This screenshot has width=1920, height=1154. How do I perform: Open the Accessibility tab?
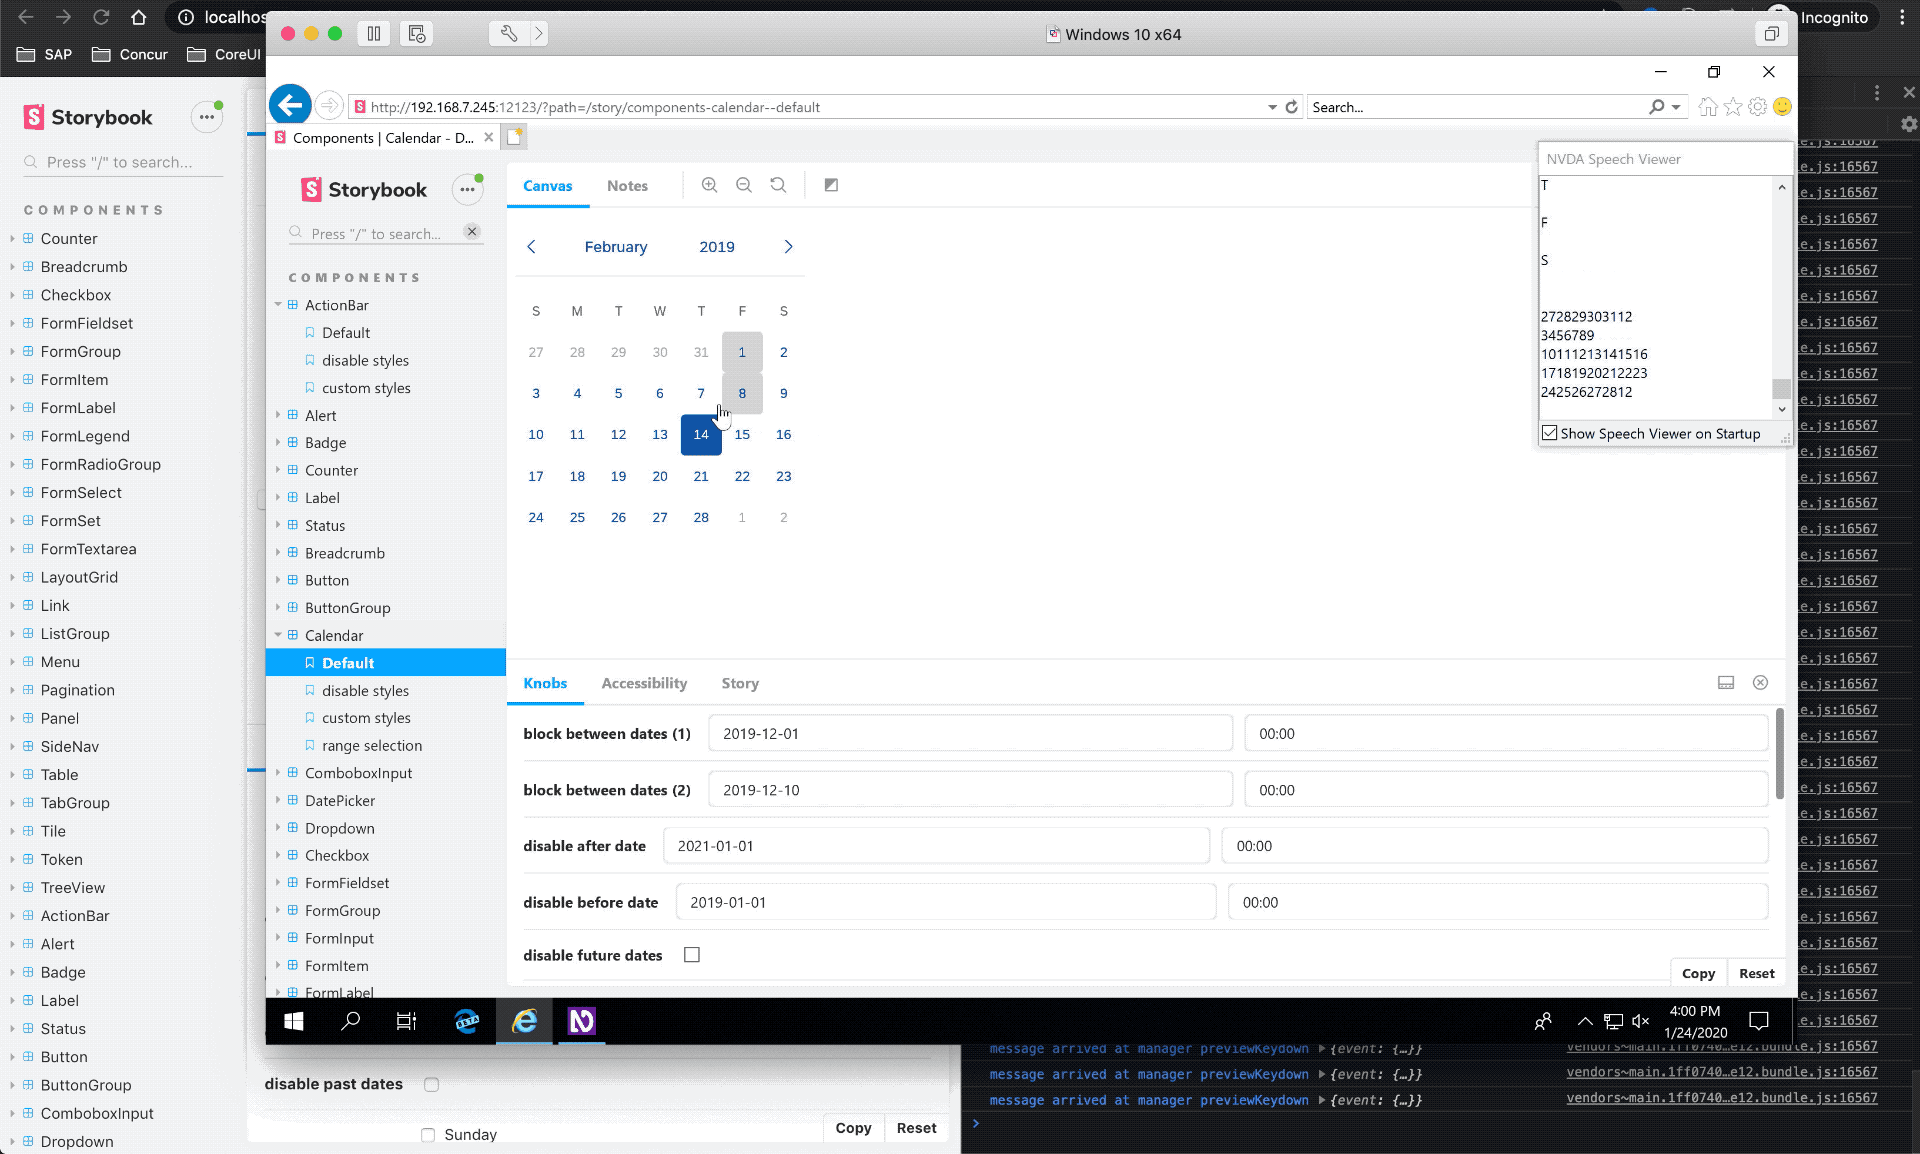point(644,683)
